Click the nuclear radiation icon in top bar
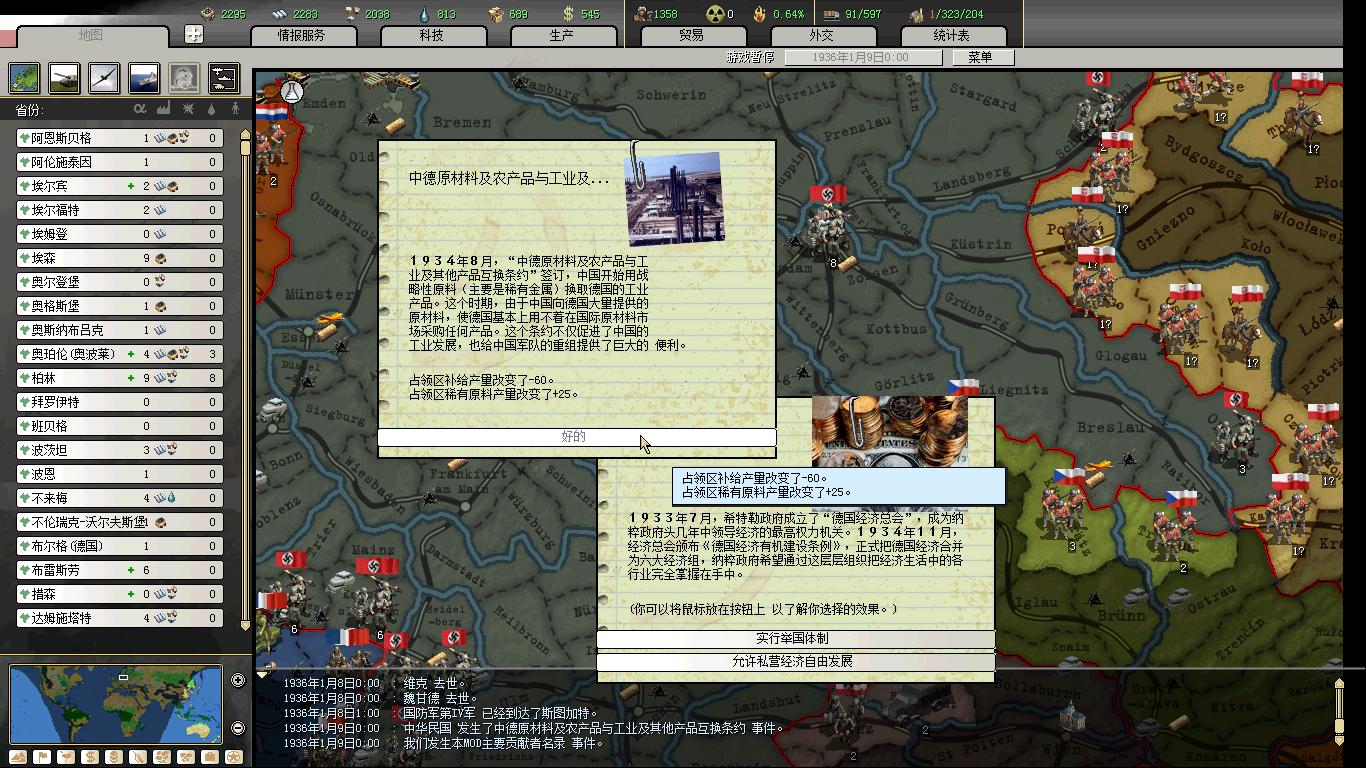The image size is (1366, 768). pos(715,13)
